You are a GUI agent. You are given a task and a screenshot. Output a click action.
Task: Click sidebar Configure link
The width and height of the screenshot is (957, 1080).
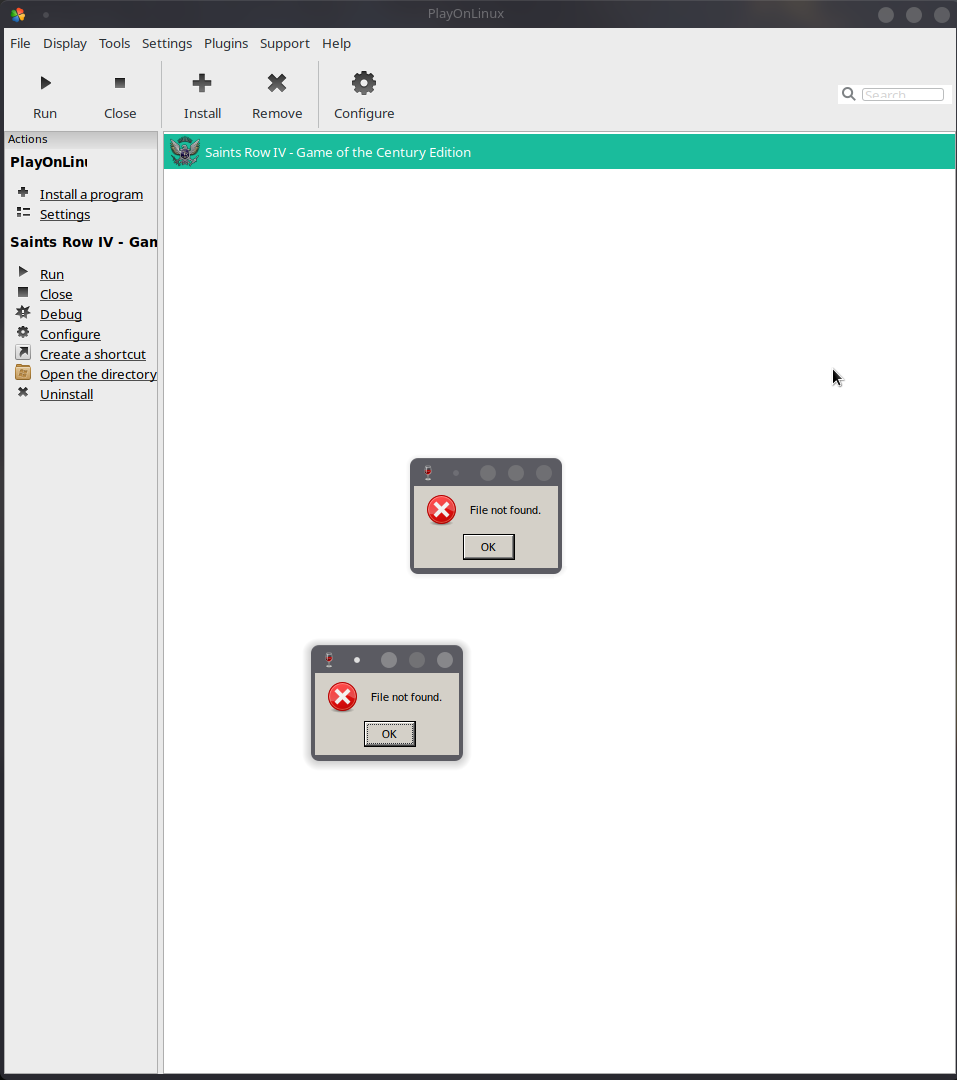(x=70, y=334)
